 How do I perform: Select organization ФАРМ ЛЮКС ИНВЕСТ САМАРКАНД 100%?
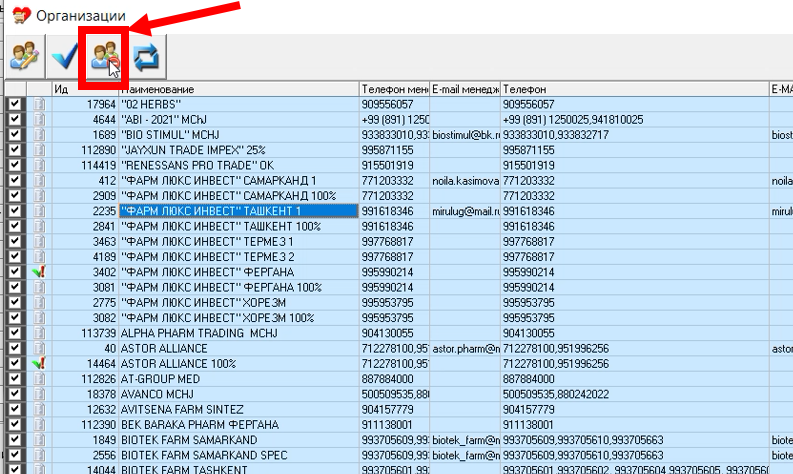239,196
